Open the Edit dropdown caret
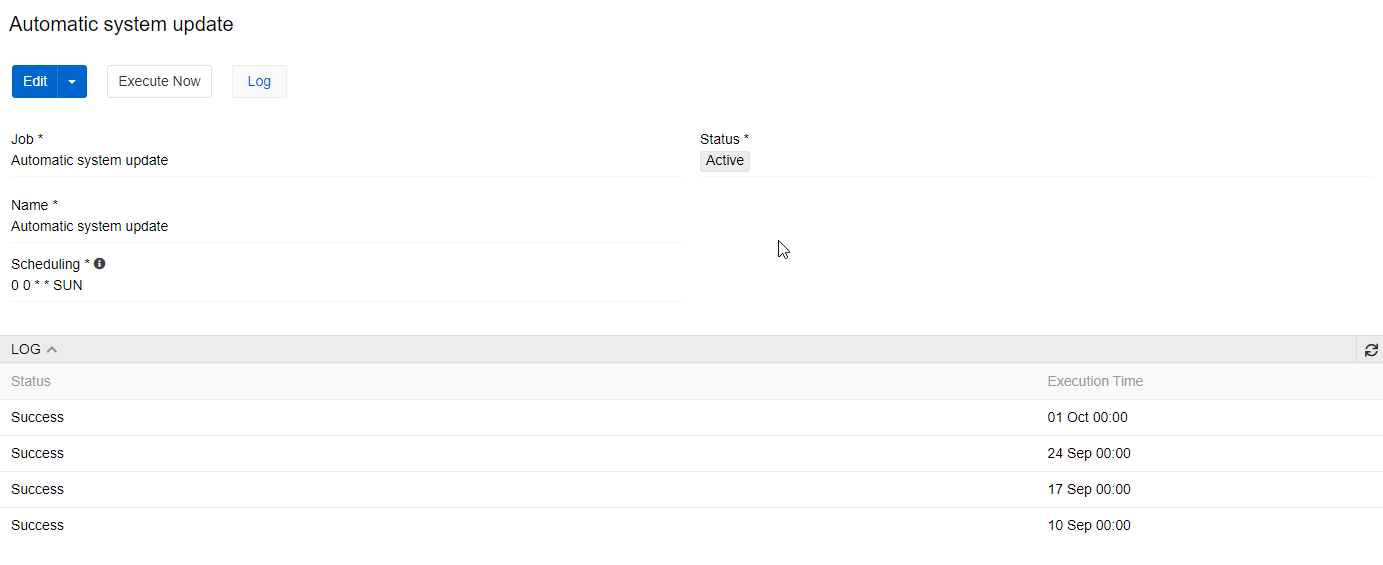The height and width of the screenshot is (565, 1383). [x=72, y=82]
